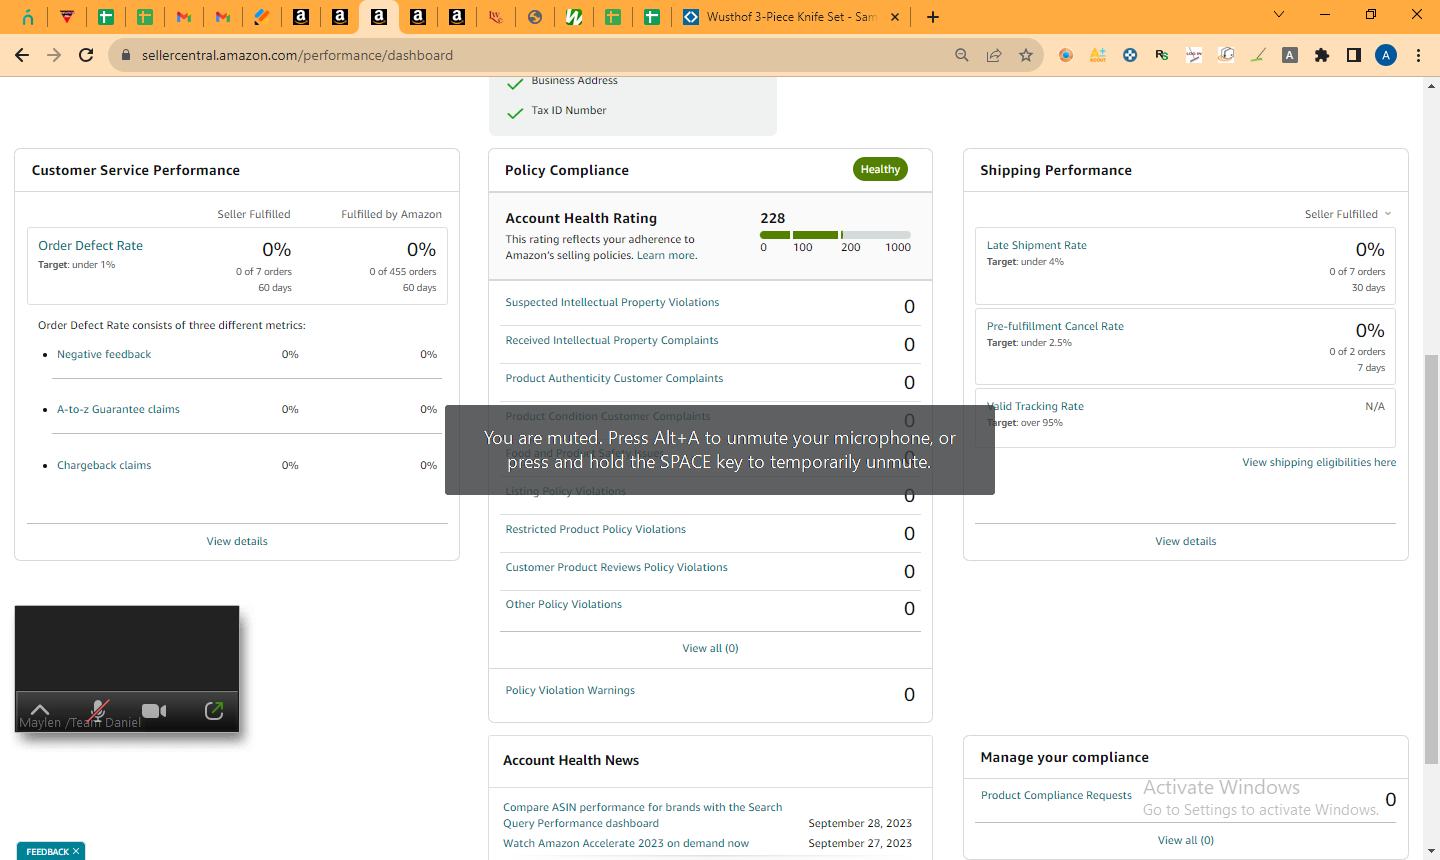Close the FEEDBACK button with its X
The height and width of the screenshot is (860, 1440).
76,851
